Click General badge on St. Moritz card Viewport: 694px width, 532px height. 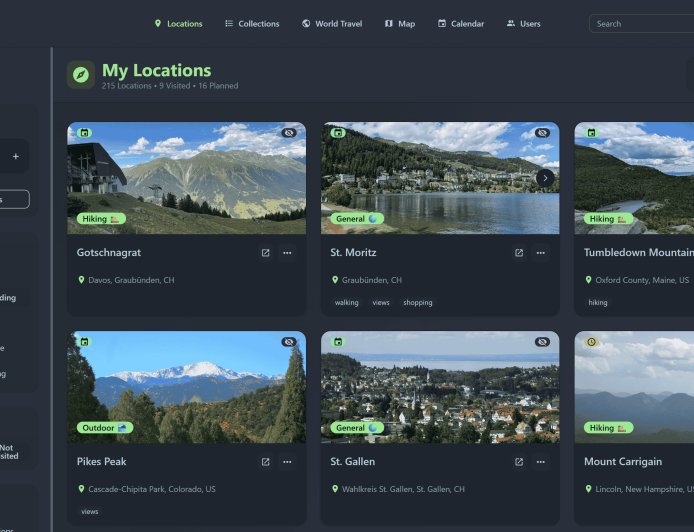[357, 219]
